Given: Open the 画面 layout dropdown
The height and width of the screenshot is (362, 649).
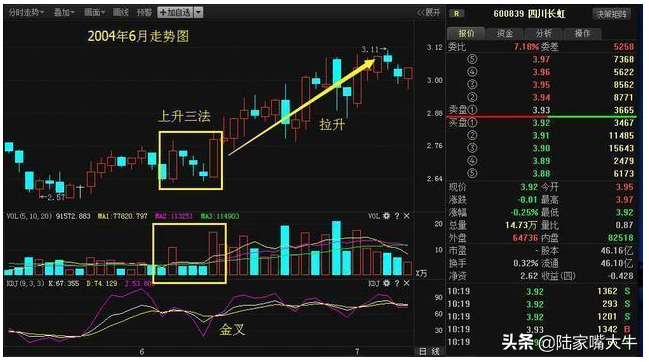Looking at the screenshot, I should tap(94, 12).
